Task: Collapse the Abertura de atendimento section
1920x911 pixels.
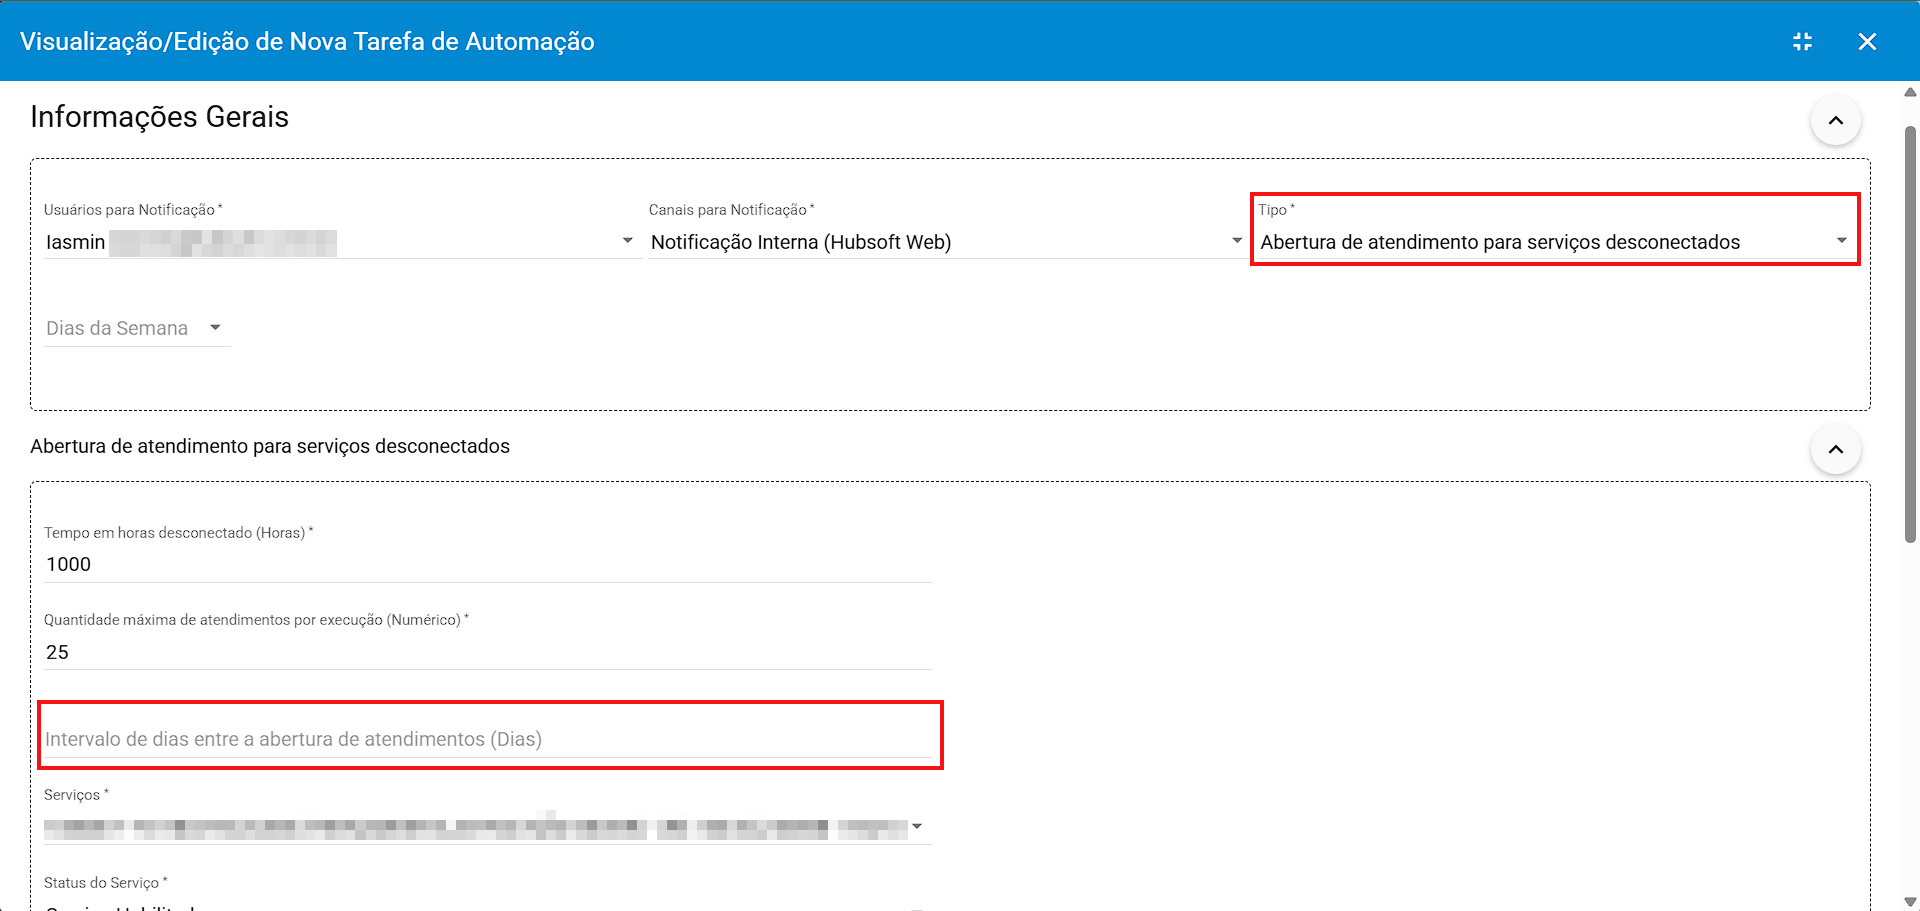Action: tap(1836, 449)
